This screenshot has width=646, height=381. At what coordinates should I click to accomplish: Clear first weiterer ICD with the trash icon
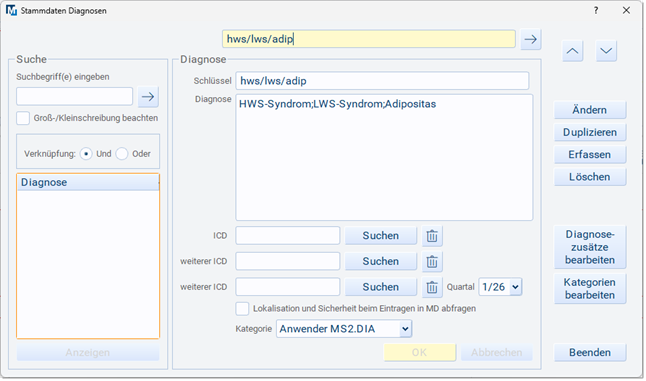pos(432,262)
